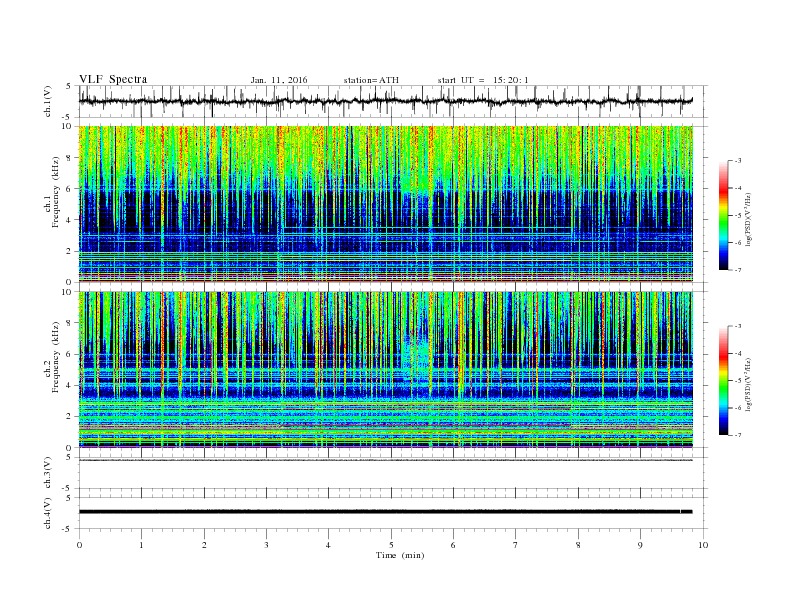The image size is (792, 612).
Task: Click the "10" minute tick on time axis
Action: (703, 545)
